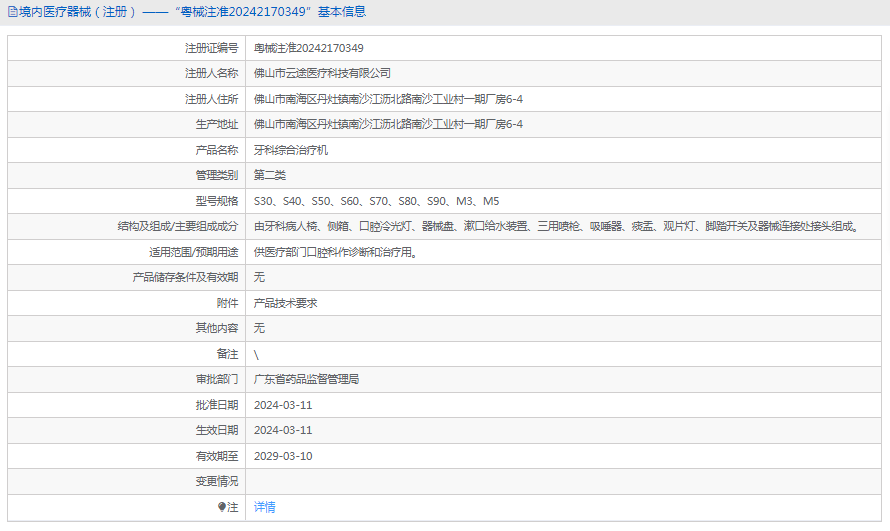This screenshot has width=890, height=531.
Task: Click the lightbulb icon next to 注
Action: click(x=222, y=507)
